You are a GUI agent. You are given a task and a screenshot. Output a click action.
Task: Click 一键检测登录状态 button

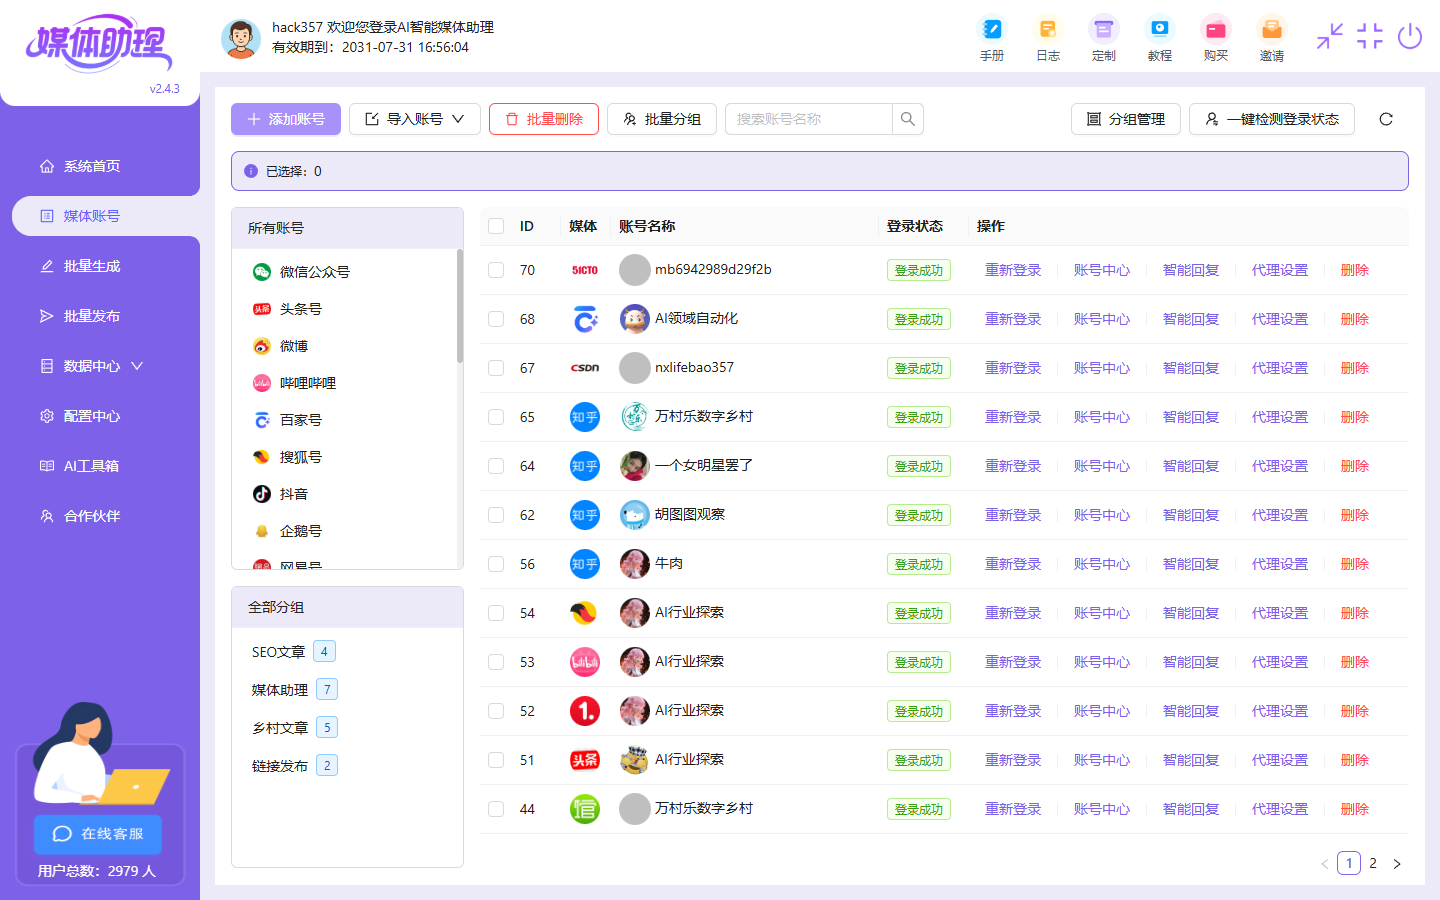1272,119
